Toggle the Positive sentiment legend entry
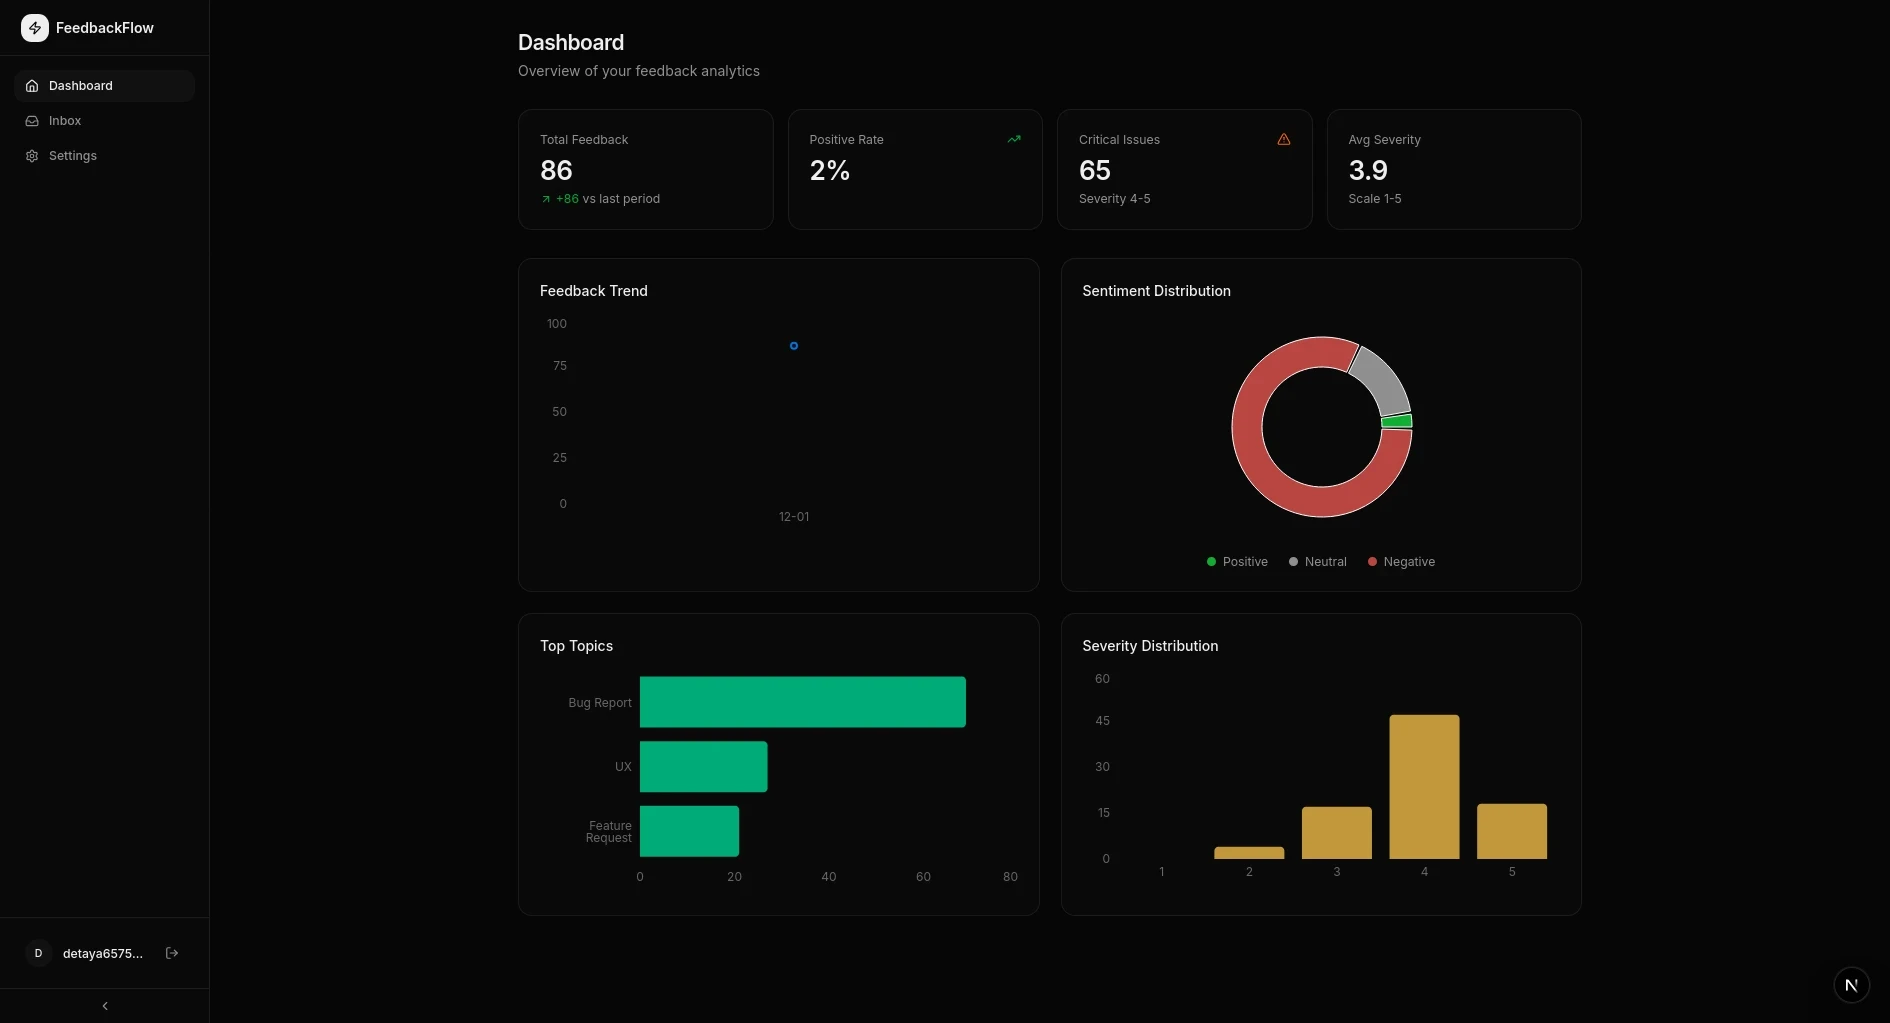The image size is (1890, 1023). 1237,561
